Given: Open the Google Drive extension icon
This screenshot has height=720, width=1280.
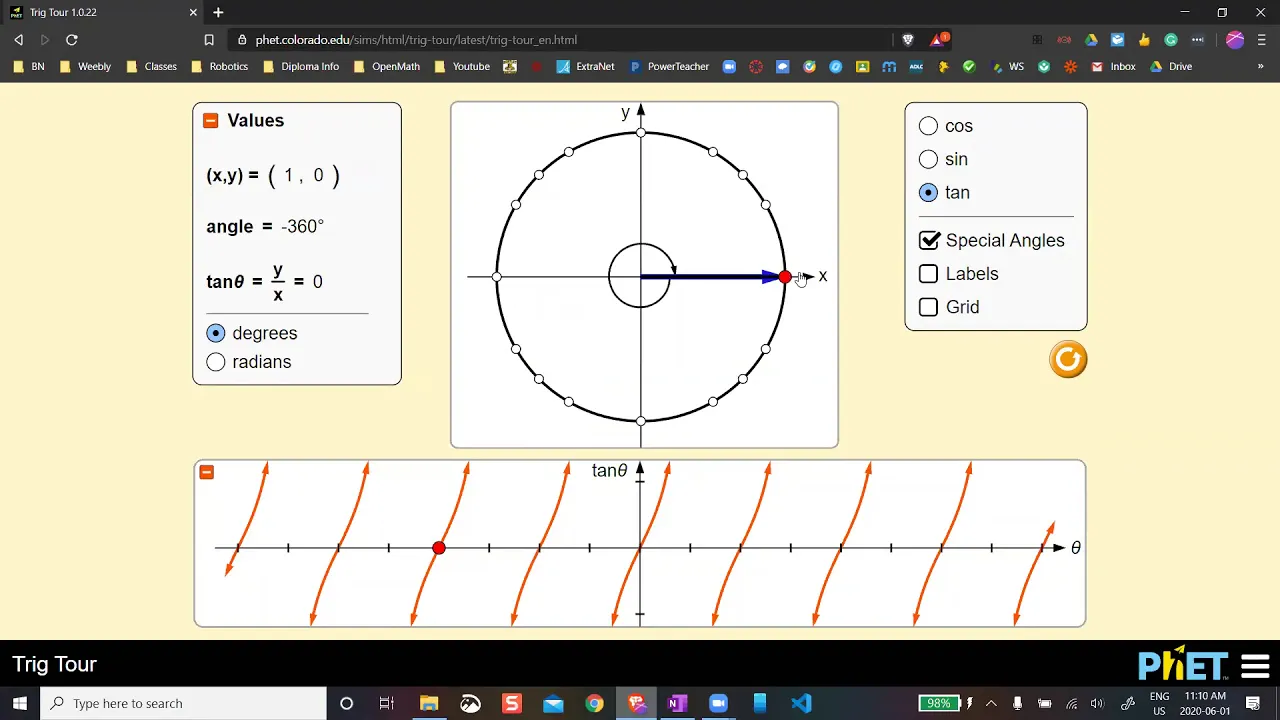Looking at the screenshot, I should [1091, 40].
